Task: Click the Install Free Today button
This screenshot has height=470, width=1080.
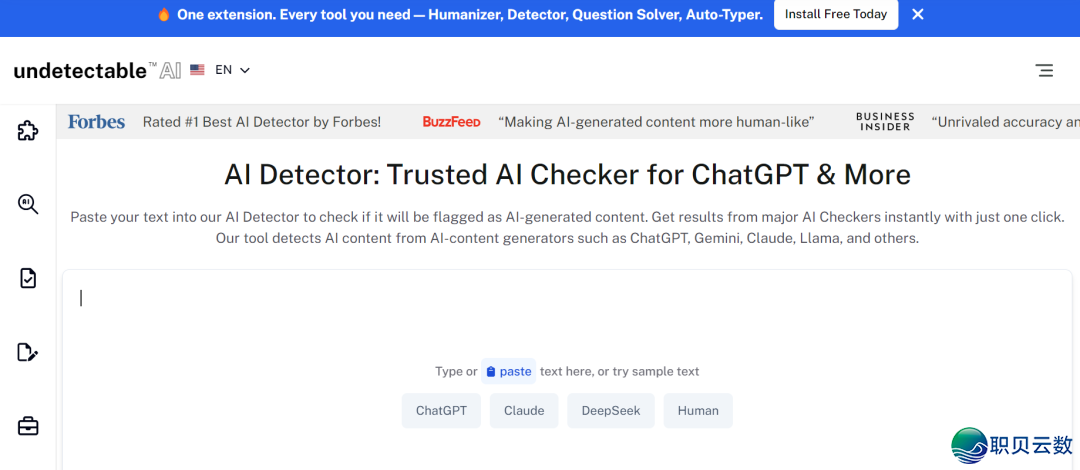Action: pos(836,15)
